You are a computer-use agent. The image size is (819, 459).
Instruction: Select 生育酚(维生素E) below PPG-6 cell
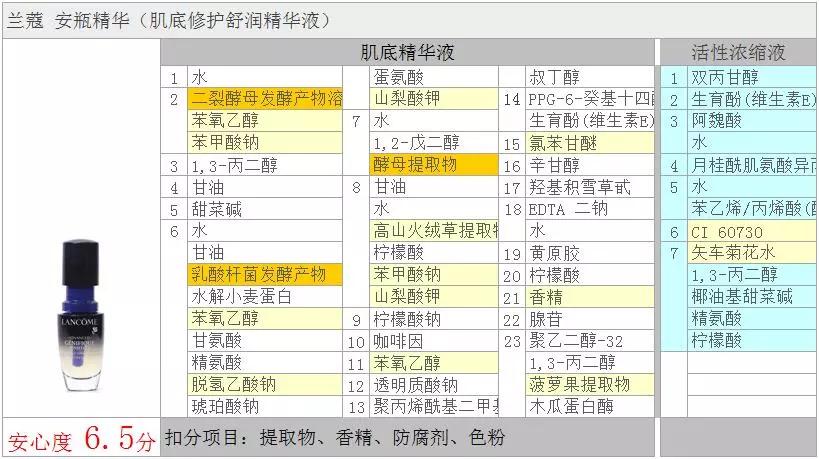590,121
